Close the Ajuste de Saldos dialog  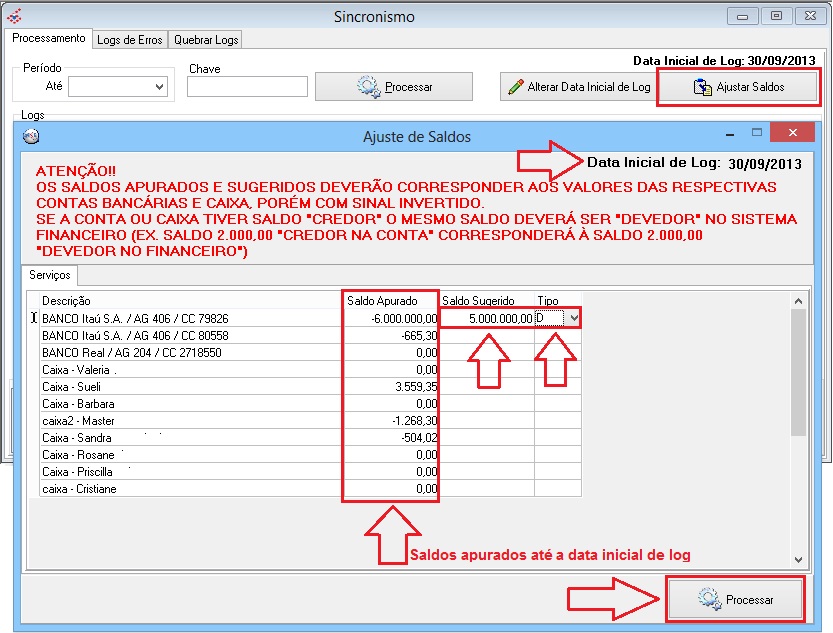coord(792,134)
